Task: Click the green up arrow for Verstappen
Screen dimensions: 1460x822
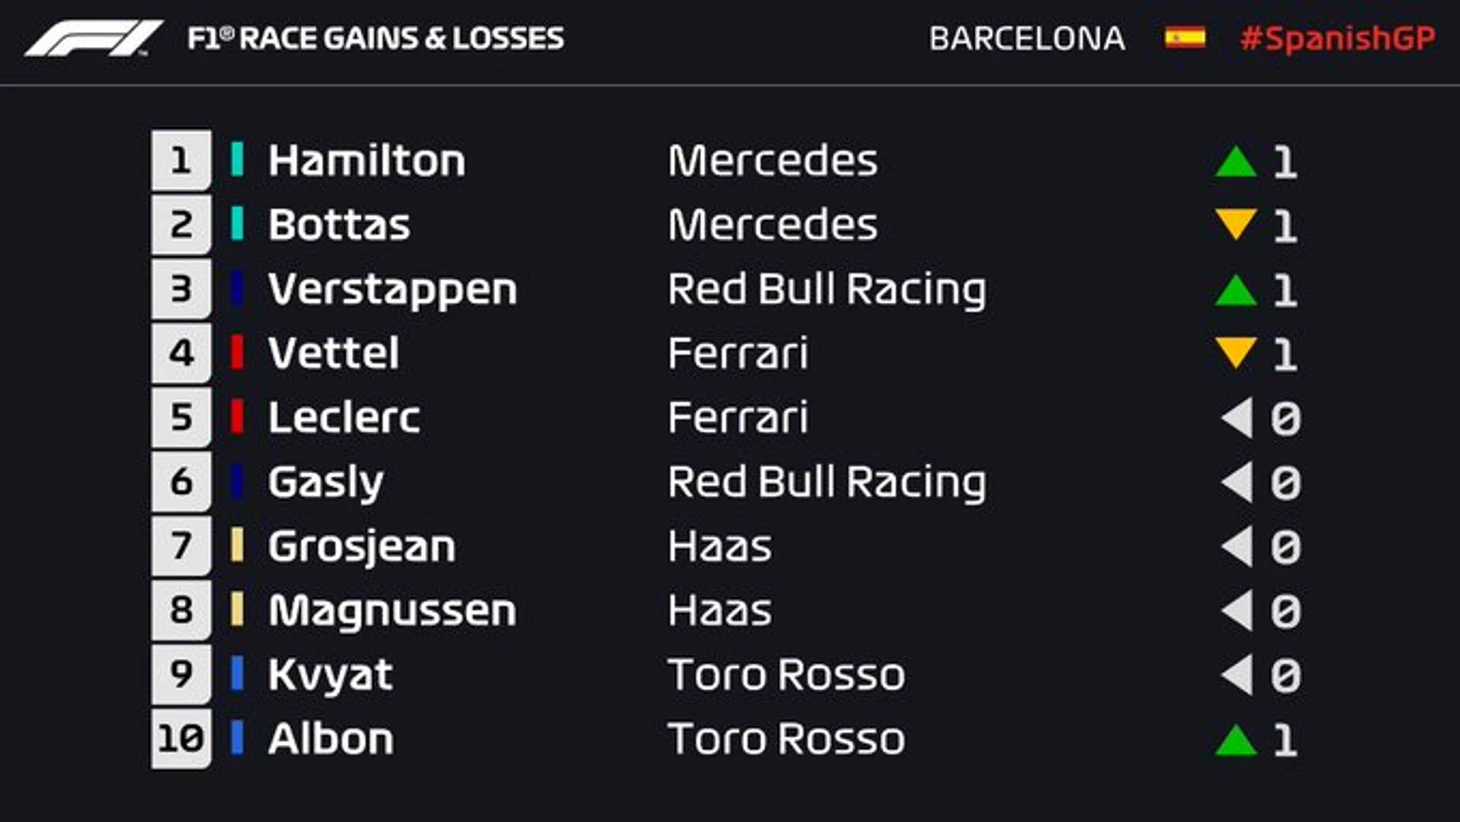Action: click(x=1236, y=290)
